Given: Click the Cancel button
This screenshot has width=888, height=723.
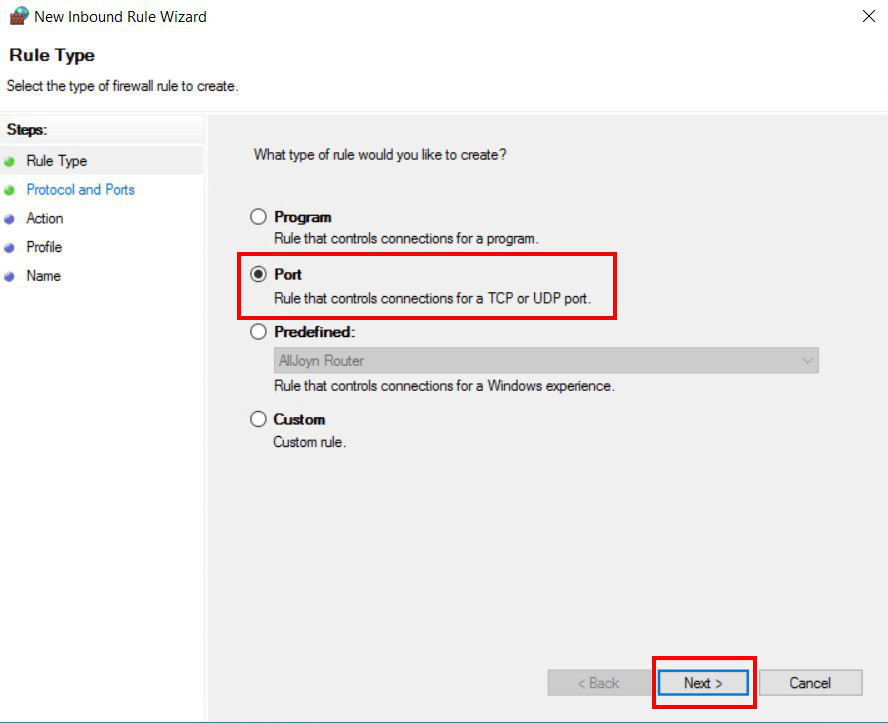Looking at the screenshot, I should click(x=810, y=683).
